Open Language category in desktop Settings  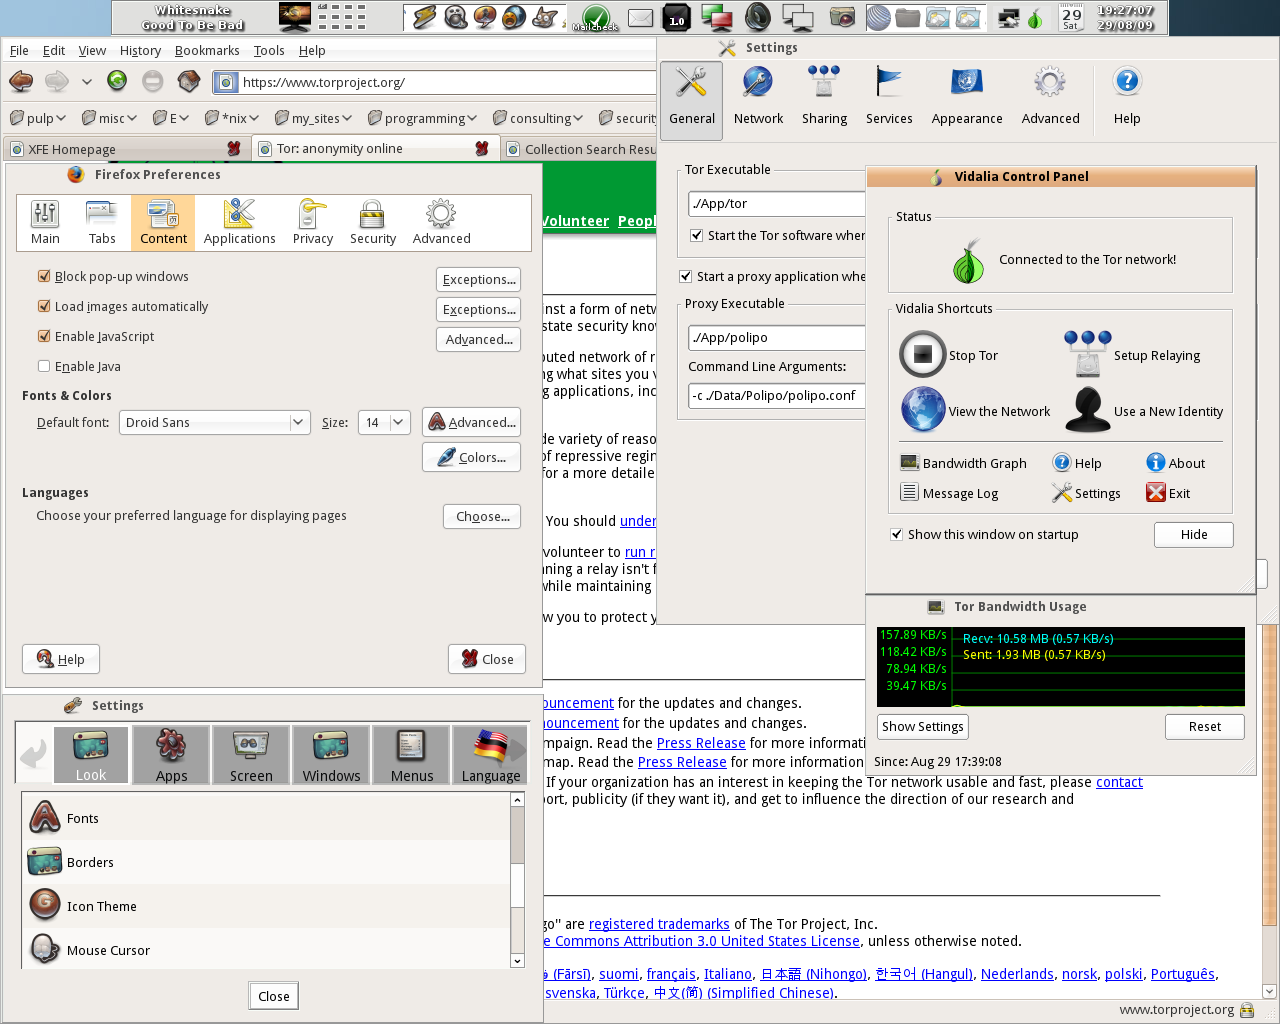click(x=490, y=755)
